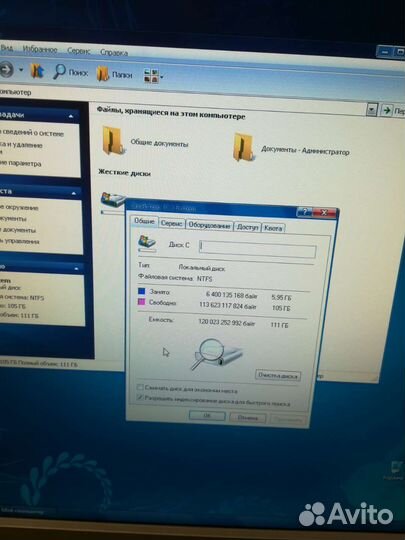Collapse the system tasks (задачи) sidebar section

point(71,116)
